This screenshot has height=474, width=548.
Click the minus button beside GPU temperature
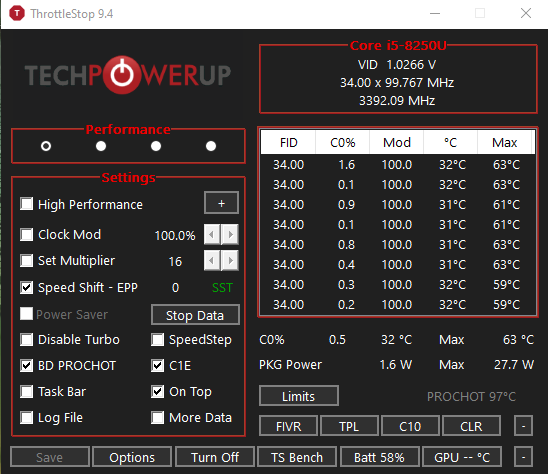[x=523, y=457]
